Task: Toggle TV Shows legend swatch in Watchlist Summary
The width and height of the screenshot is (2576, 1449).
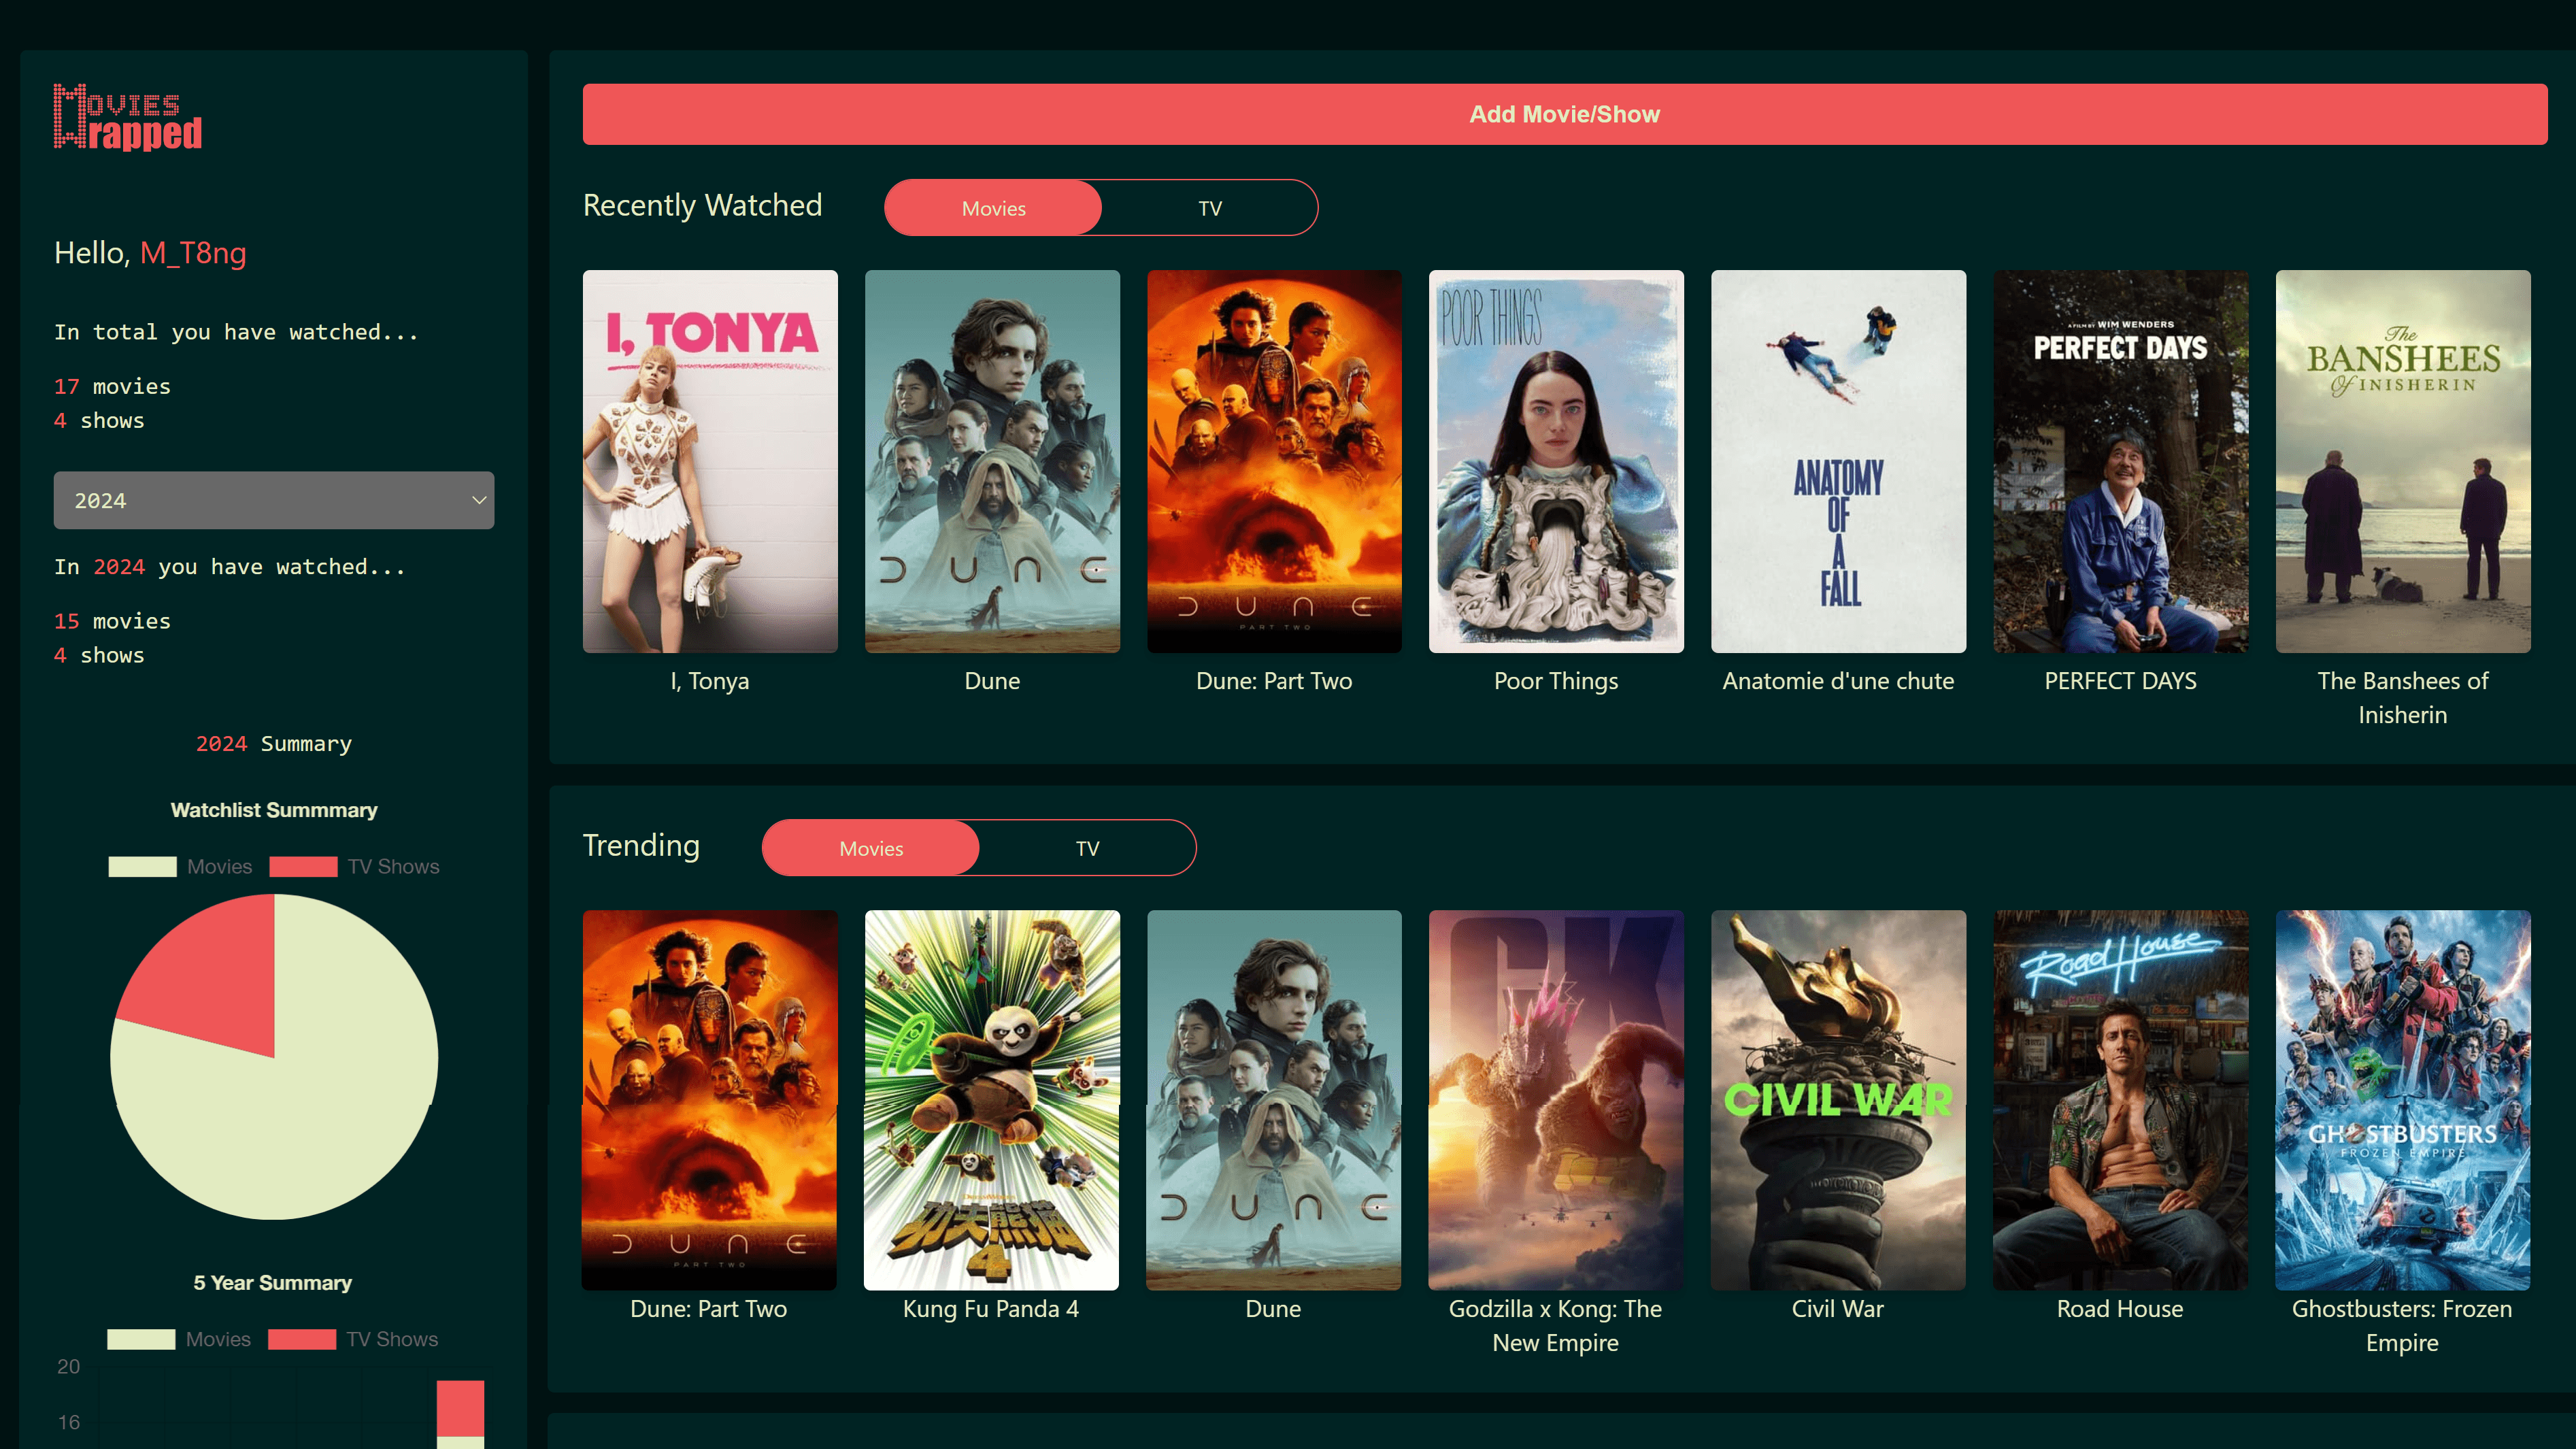Action: point(303,866)
